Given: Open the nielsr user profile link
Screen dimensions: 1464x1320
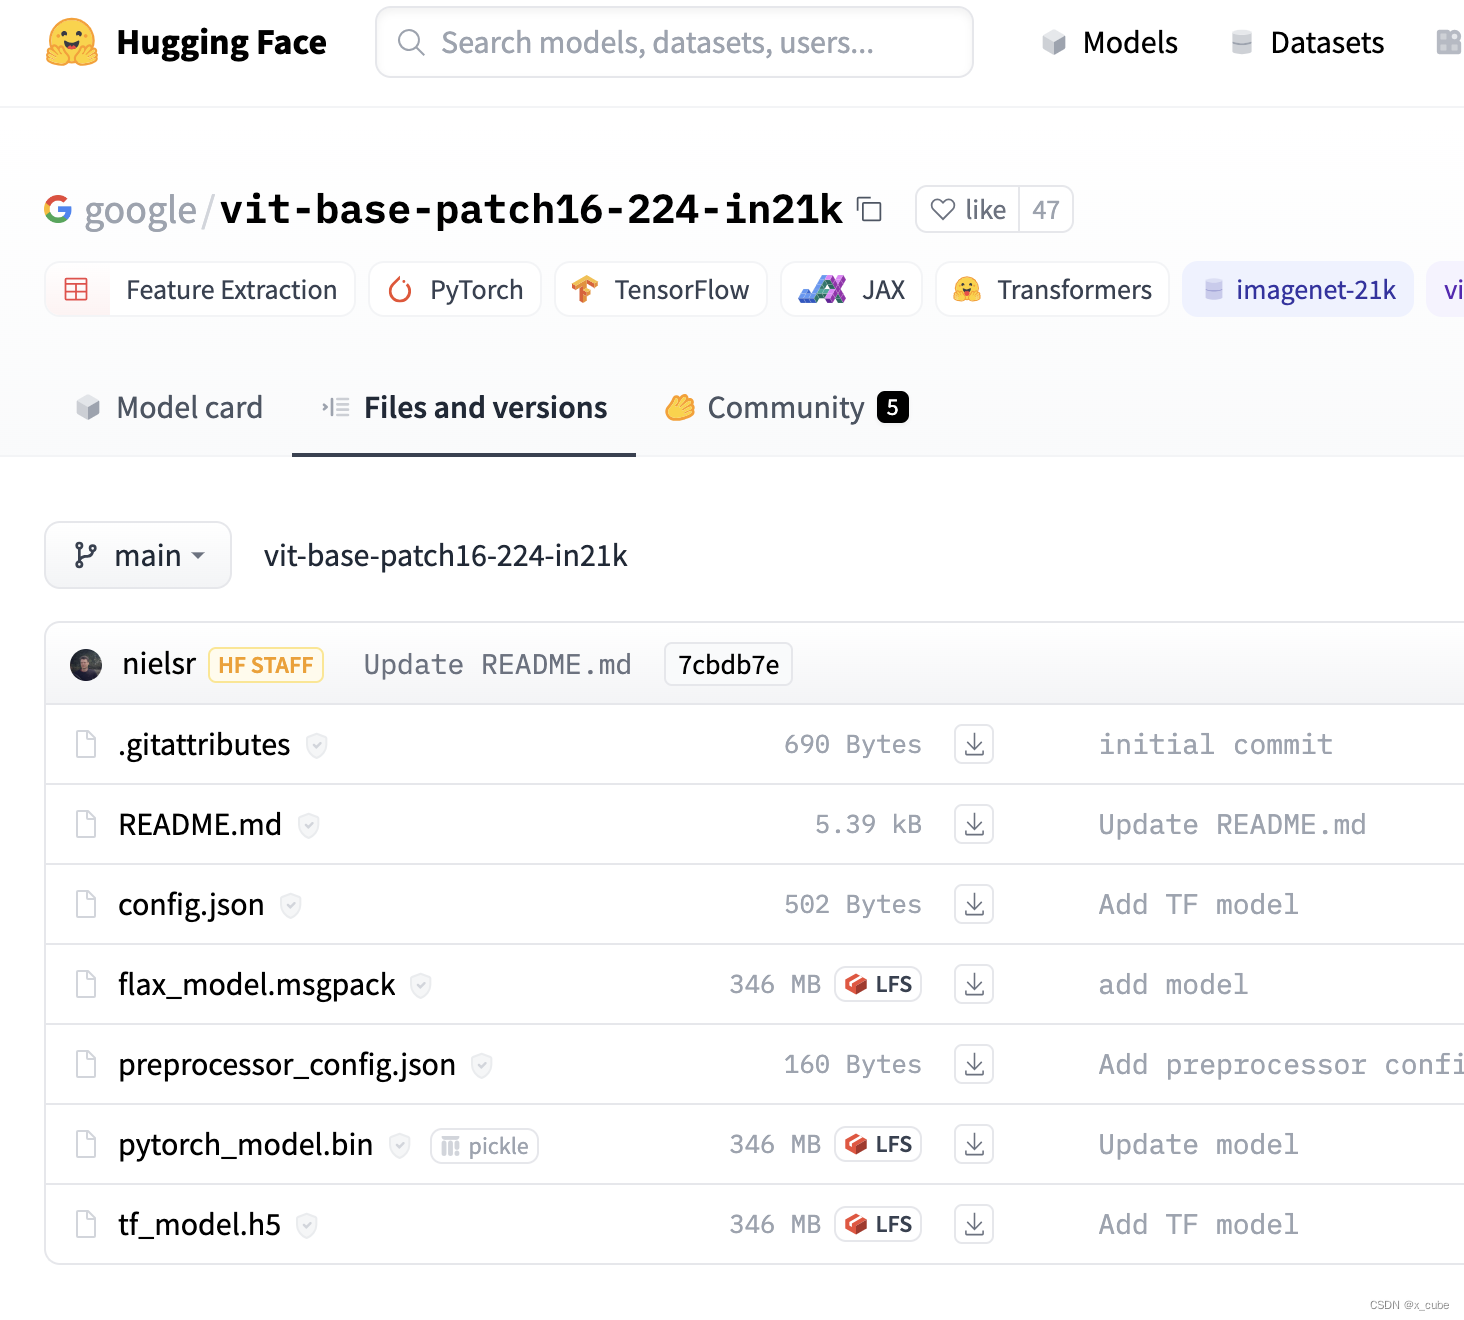Looking at the screenshot, I should pos(159,663).
